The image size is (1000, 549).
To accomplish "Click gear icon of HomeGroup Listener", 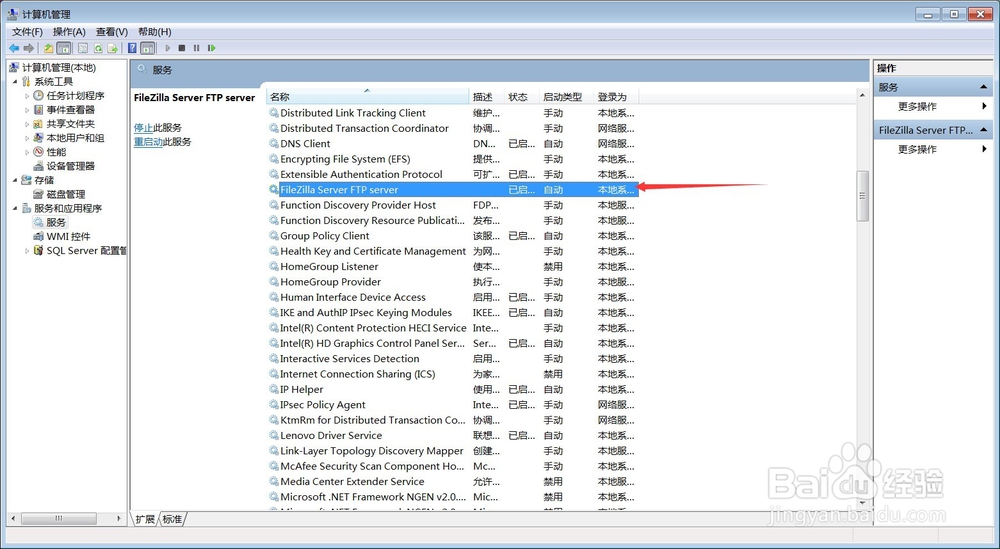I will pos(274,267).
